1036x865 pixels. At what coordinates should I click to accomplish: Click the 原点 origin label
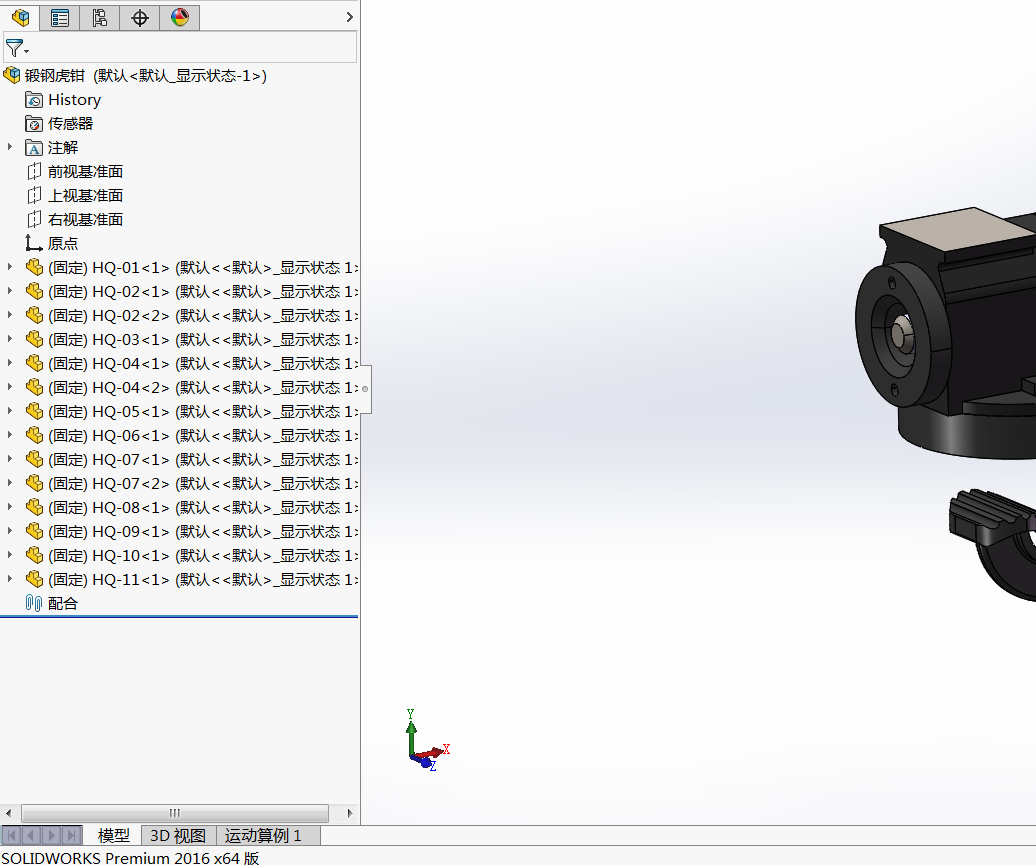63,243
